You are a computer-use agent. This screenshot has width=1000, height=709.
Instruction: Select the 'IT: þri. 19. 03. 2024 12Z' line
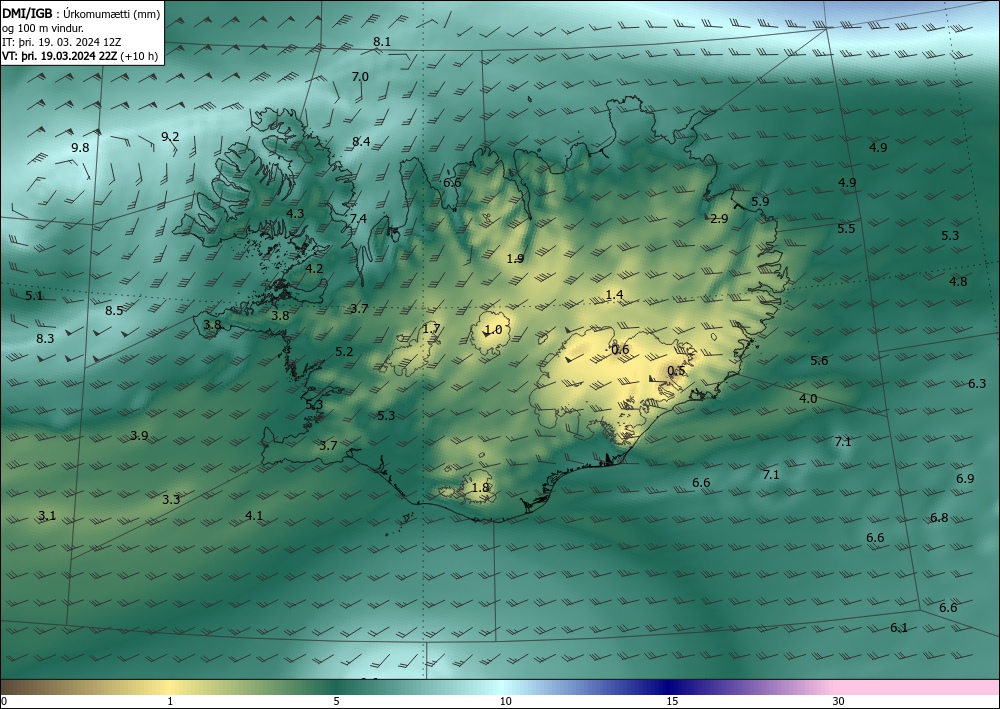tap(61, 42)
